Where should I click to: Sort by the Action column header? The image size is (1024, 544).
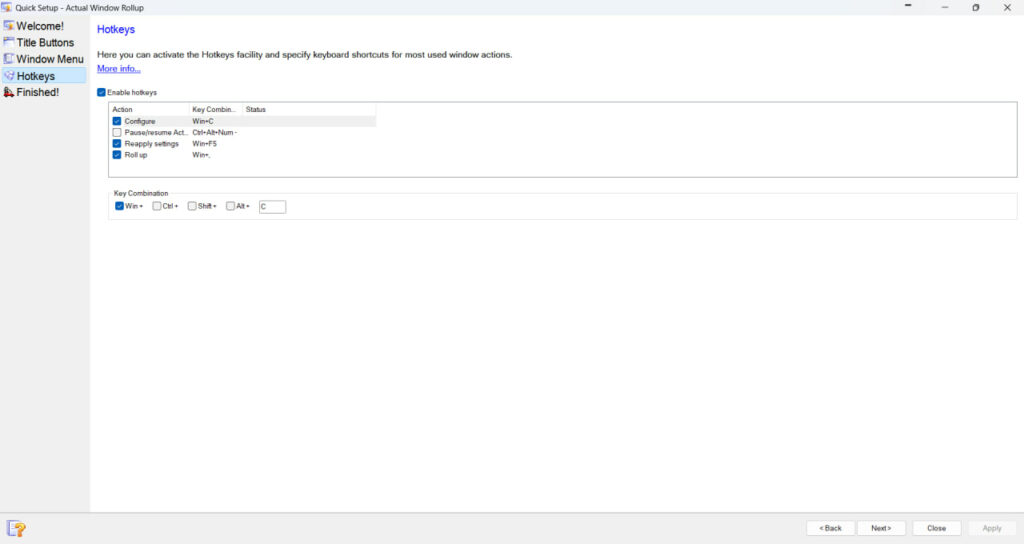pos(150,109)
